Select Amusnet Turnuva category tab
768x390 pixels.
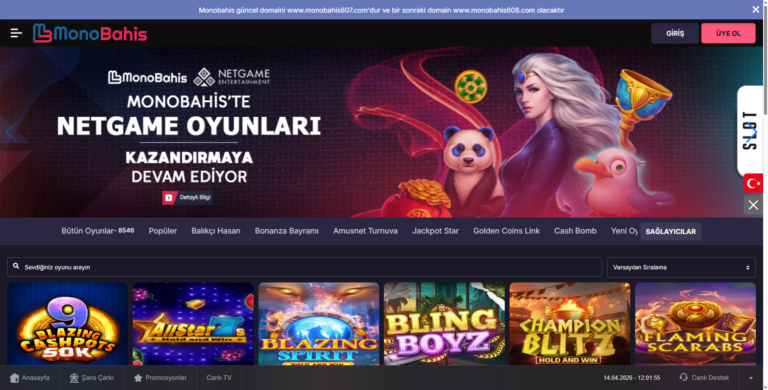coord(365,231)
